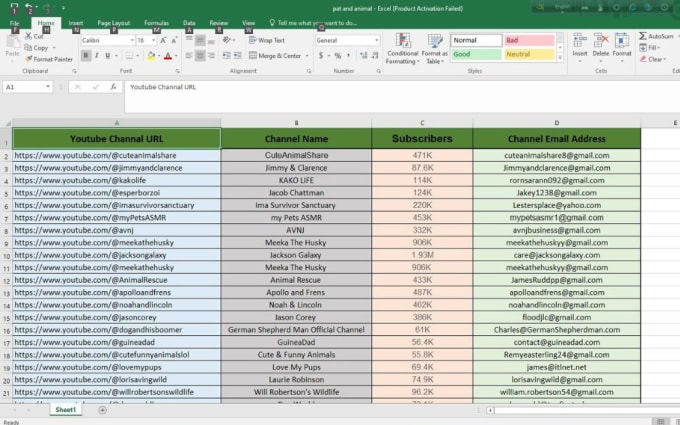The width and height of the screenshot is (680, 425).
Task: Switch to the Review tab
Action: tap(219, 23)
